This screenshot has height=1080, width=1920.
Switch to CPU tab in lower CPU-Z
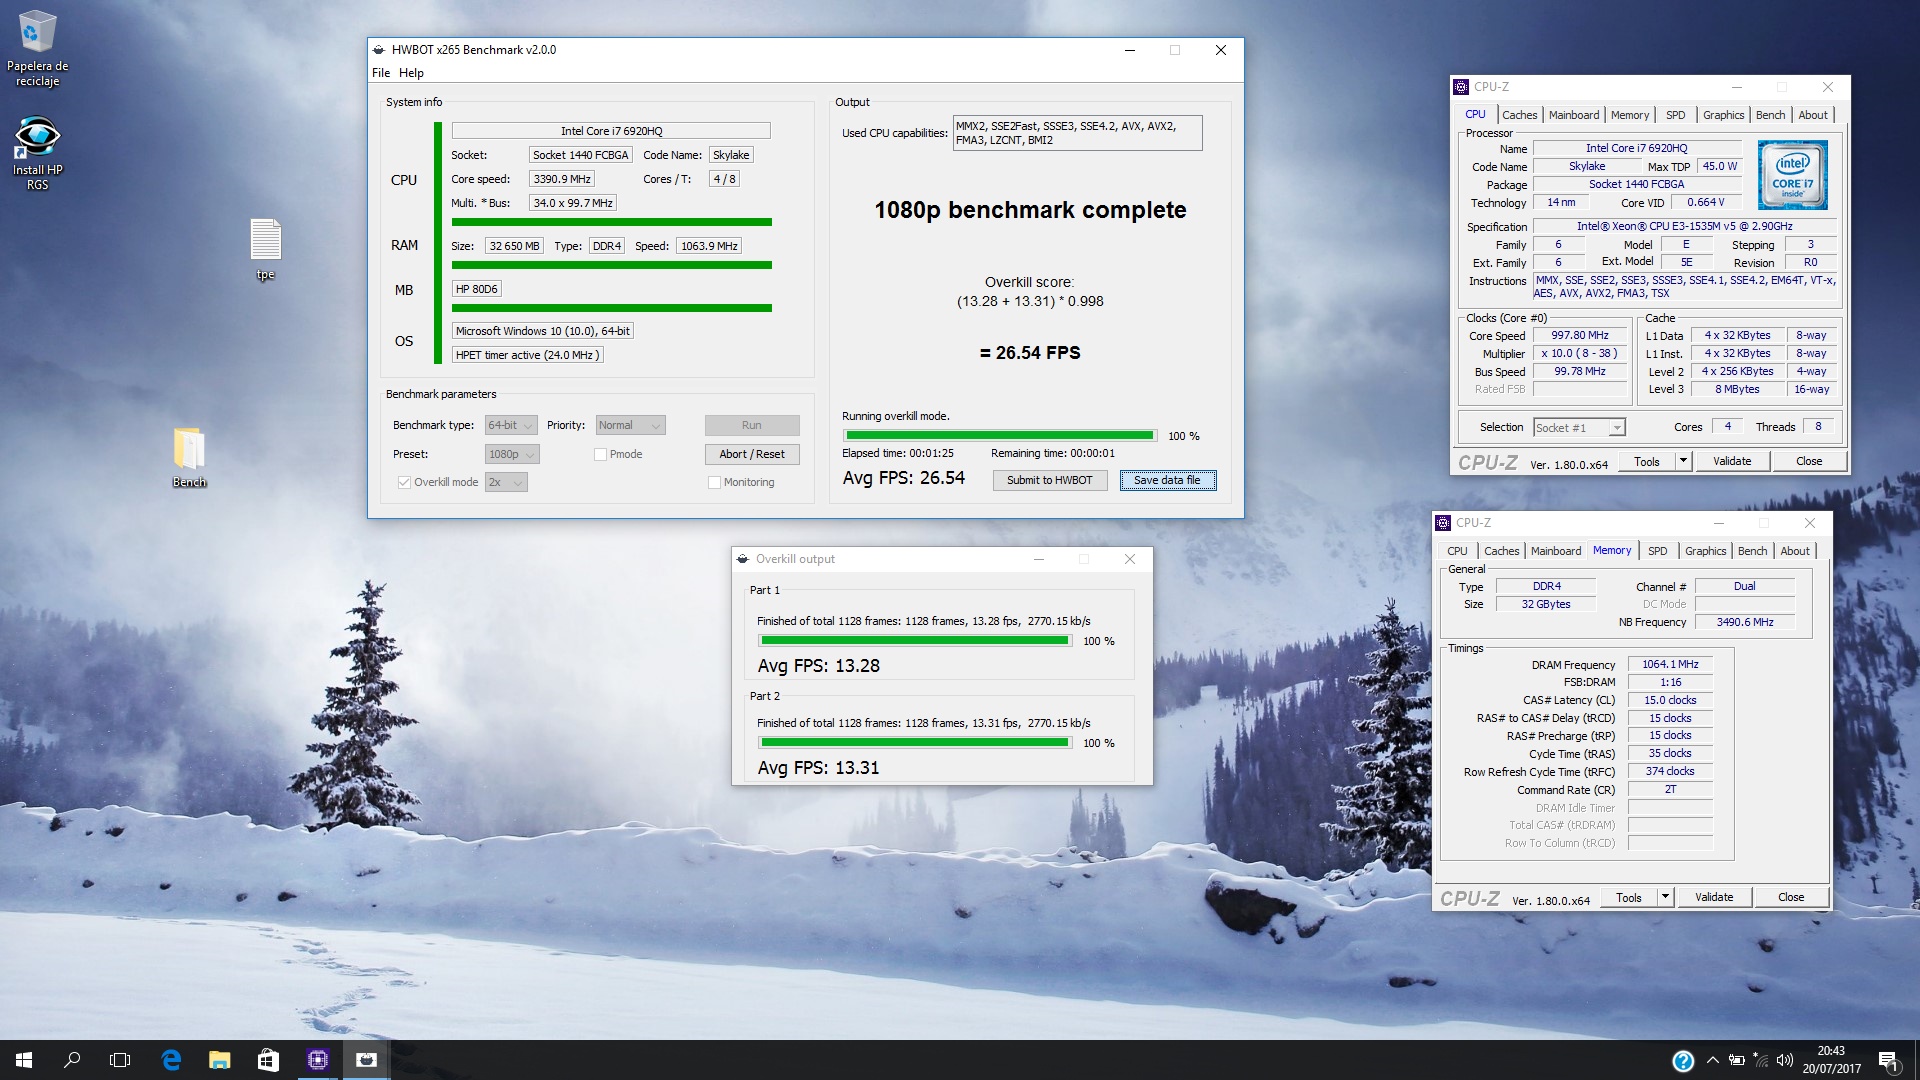1457,551
